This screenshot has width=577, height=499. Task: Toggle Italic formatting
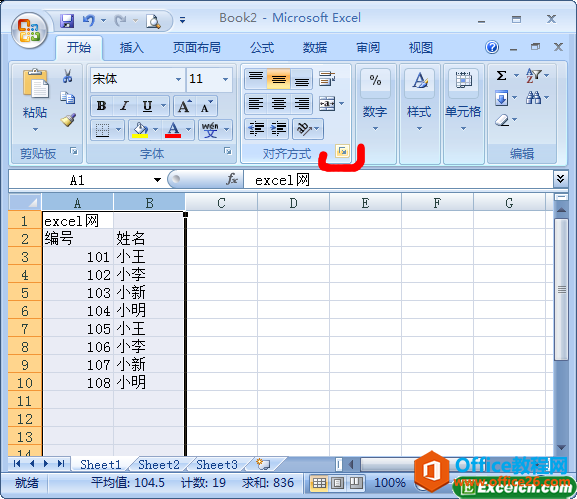point(125,106)
